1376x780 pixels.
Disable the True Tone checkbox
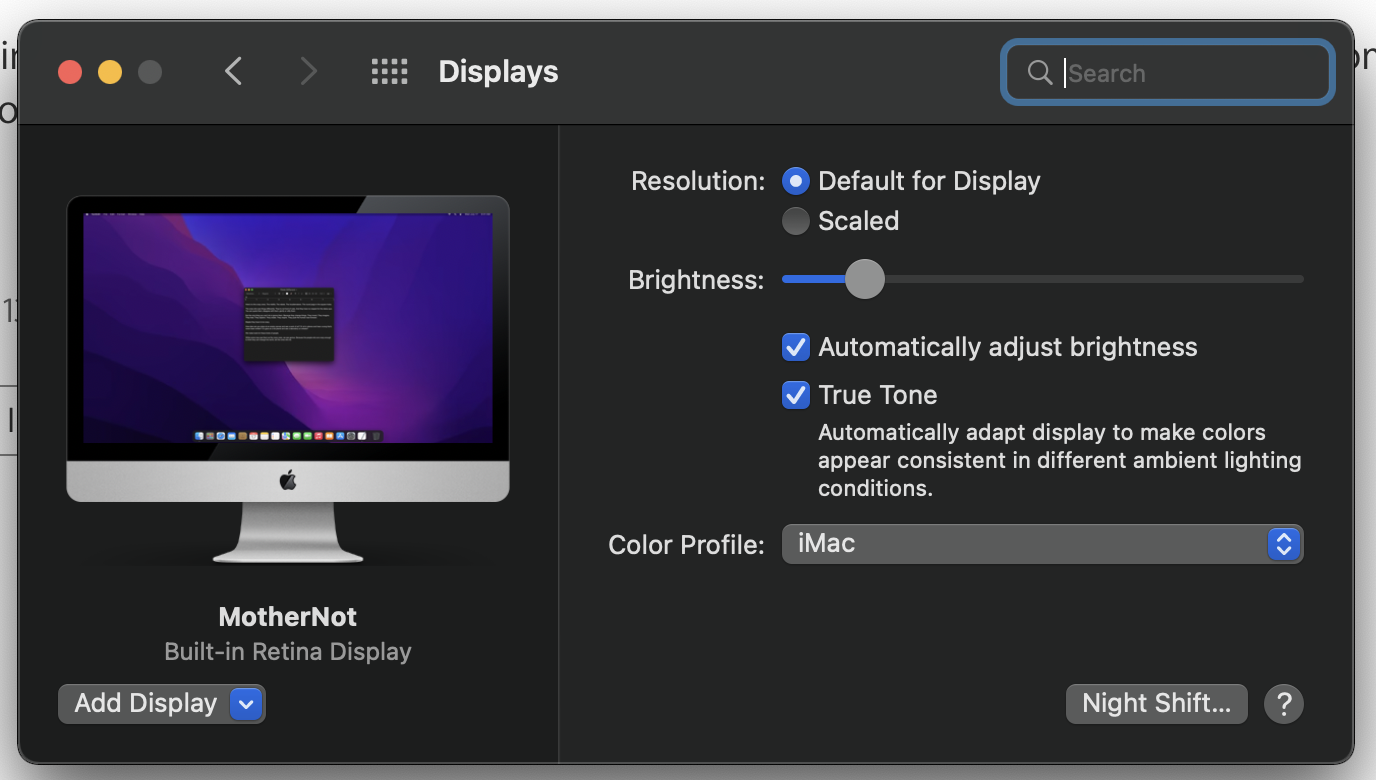coord(795,395)
